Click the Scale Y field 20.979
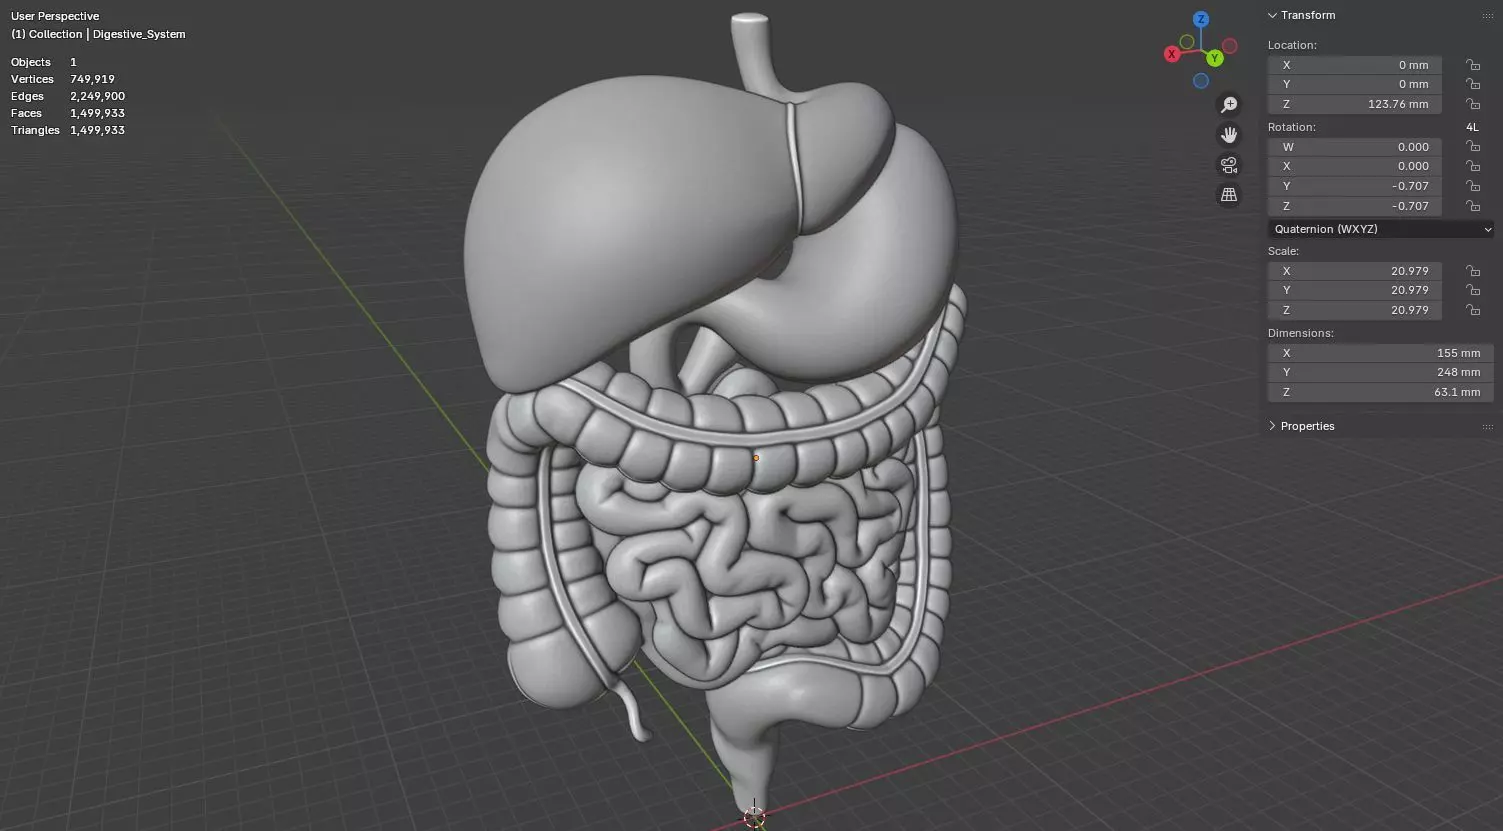Image resolution: width=1503 pixels, height=831 pixels. point(1355,290)
